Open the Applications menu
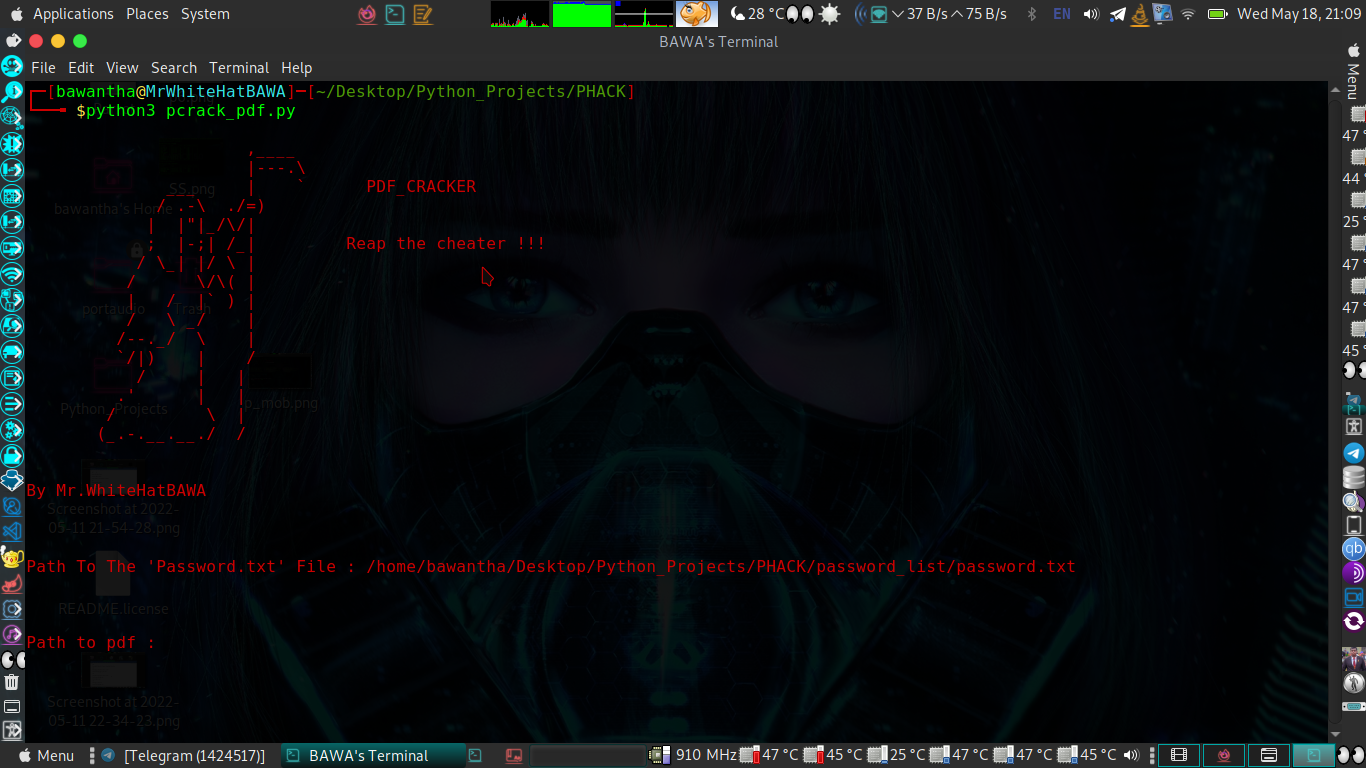 click(74, 14)
